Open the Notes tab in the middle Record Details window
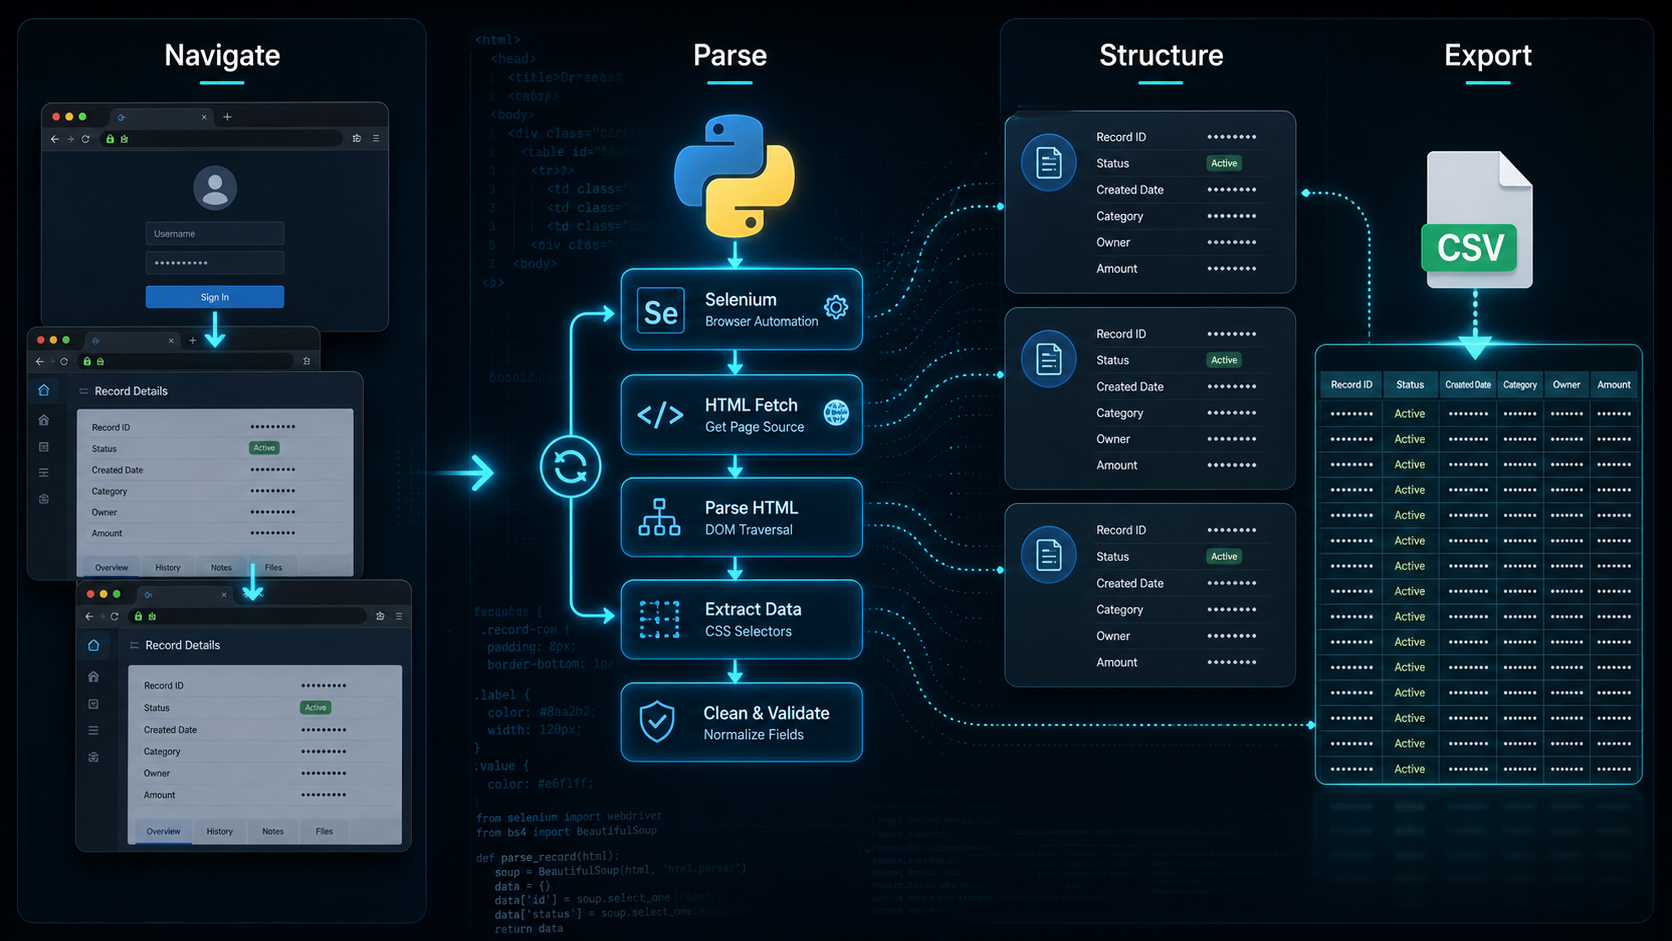Image resolution: width=1672 pixels, height=941 pixels. pos(221,567)
